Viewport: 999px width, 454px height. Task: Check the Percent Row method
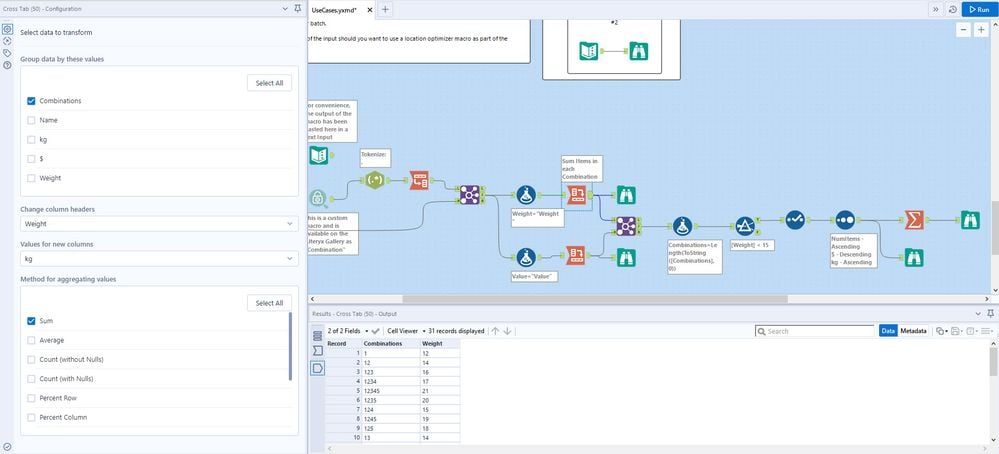coord(31,398)
